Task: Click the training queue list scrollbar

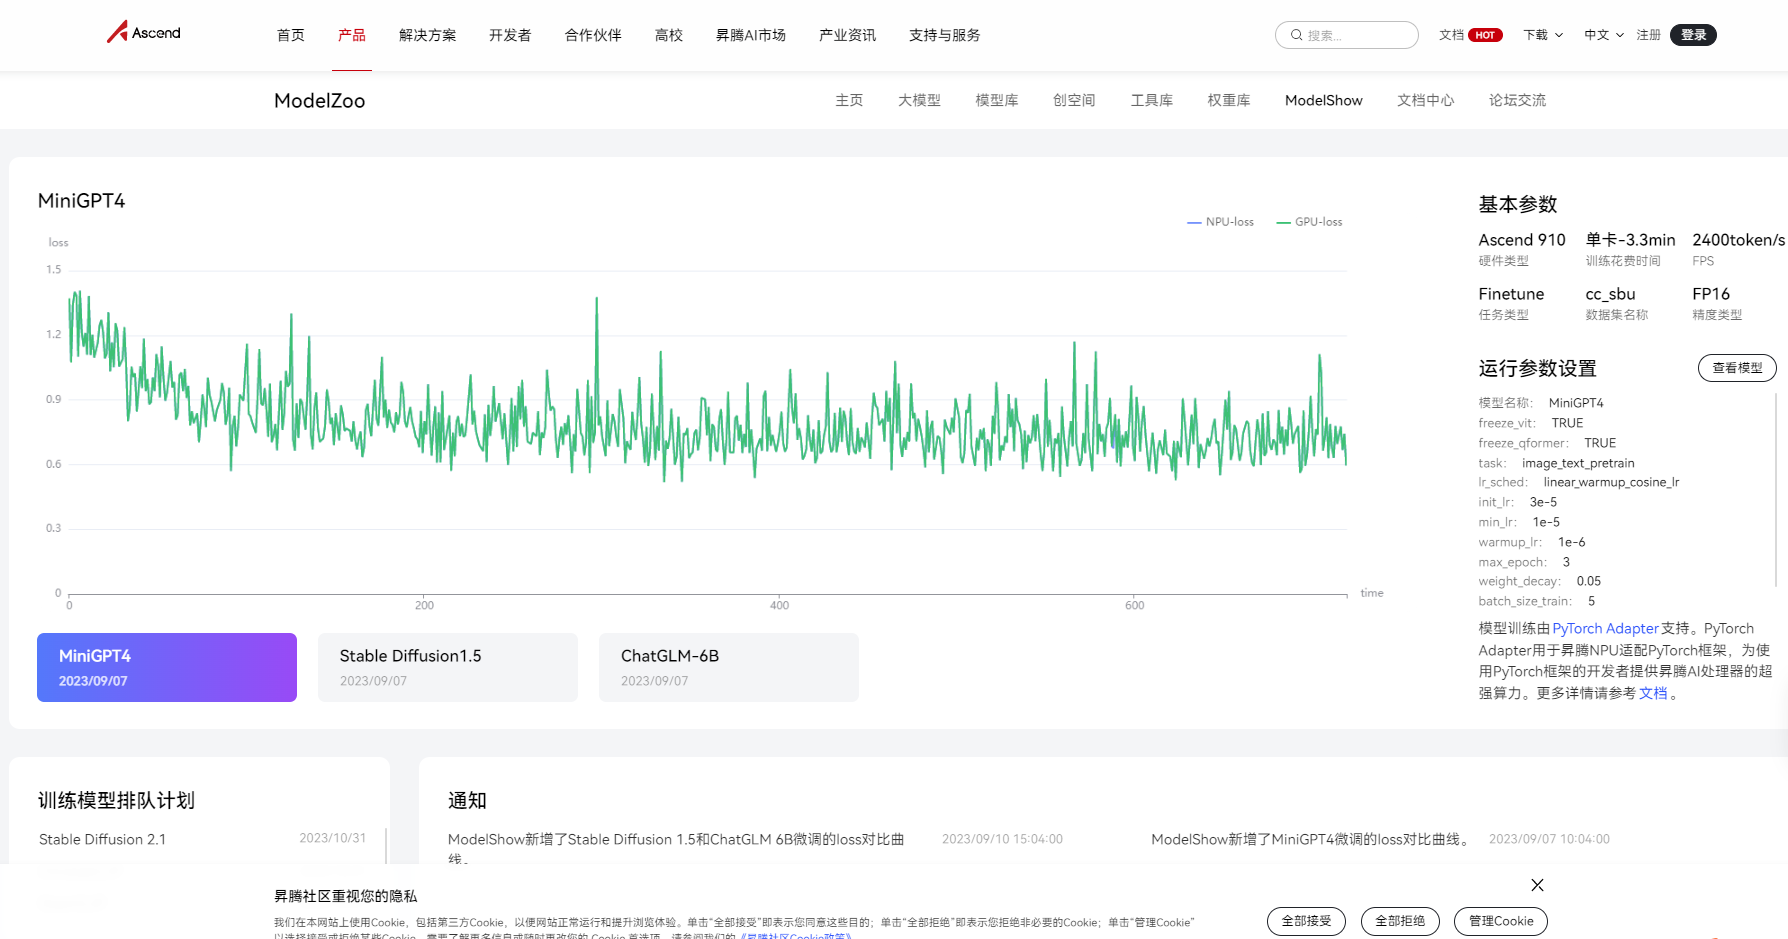Action: pyautogui.click(x=386, y=846)
